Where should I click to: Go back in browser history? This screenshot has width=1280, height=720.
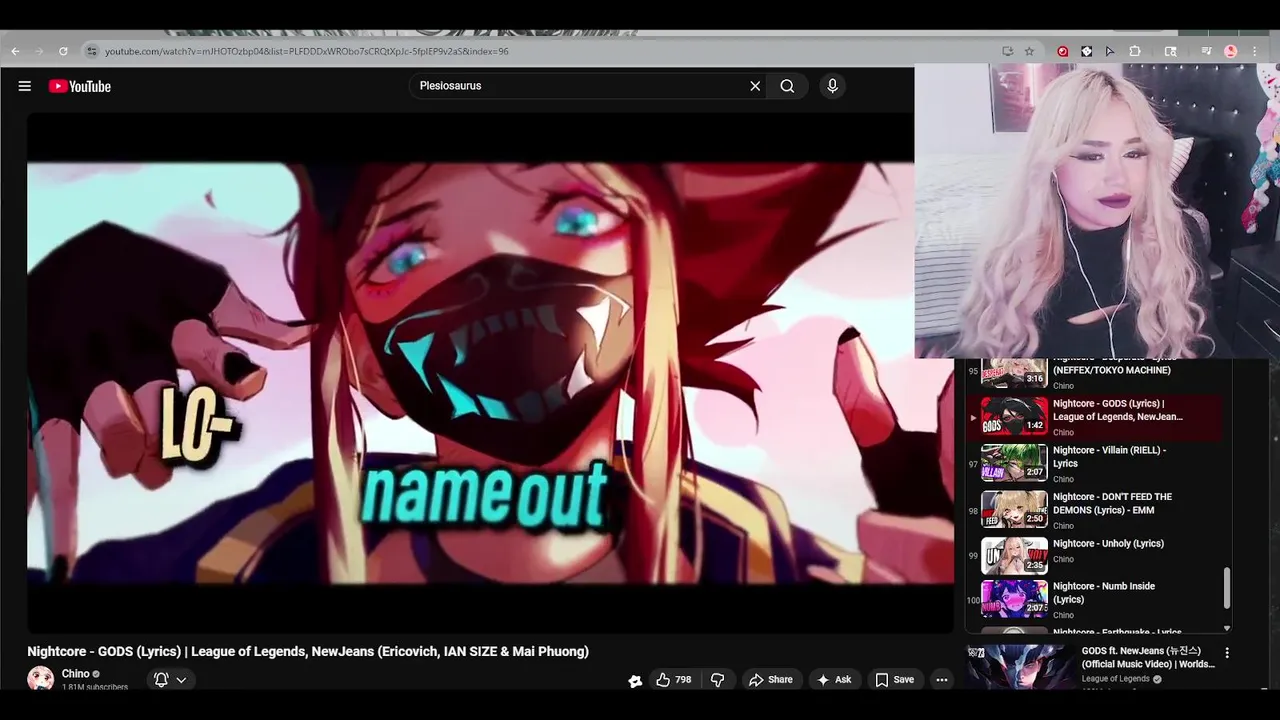tap(15, 51)
